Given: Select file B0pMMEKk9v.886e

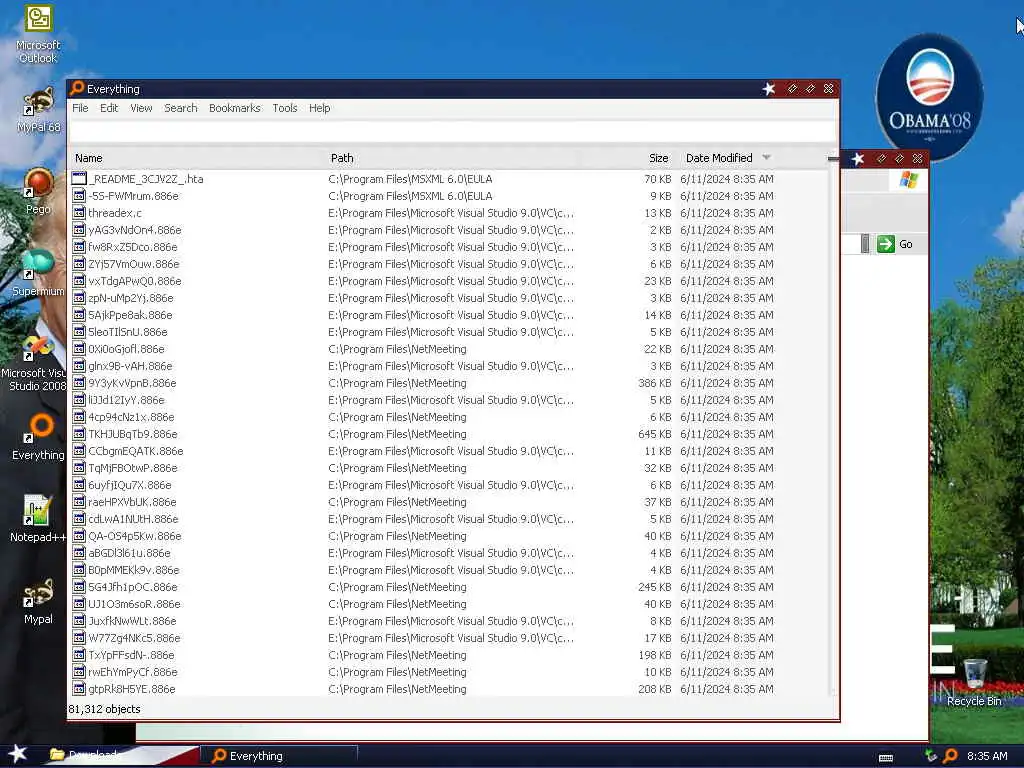Looking at the screenshot, I should pos(134,569).
